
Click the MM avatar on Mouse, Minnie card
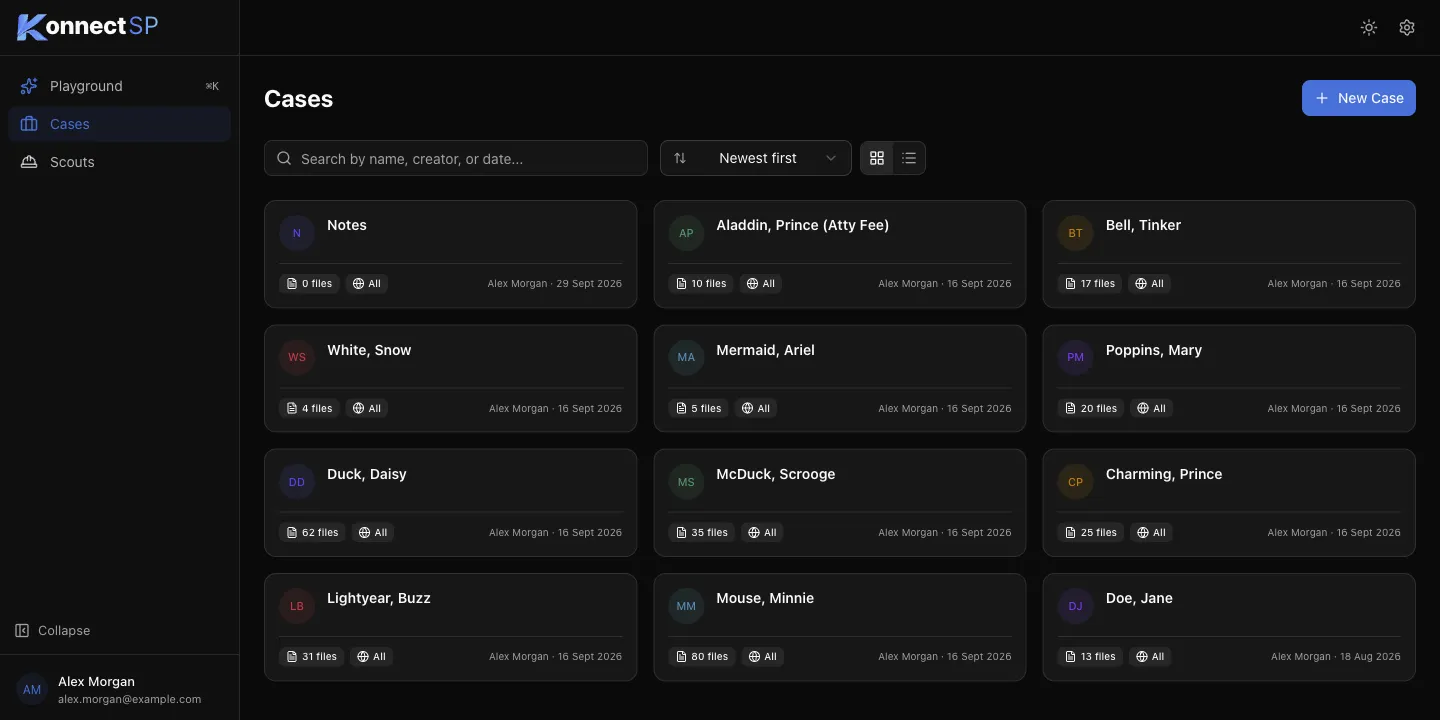coord(686,606)
